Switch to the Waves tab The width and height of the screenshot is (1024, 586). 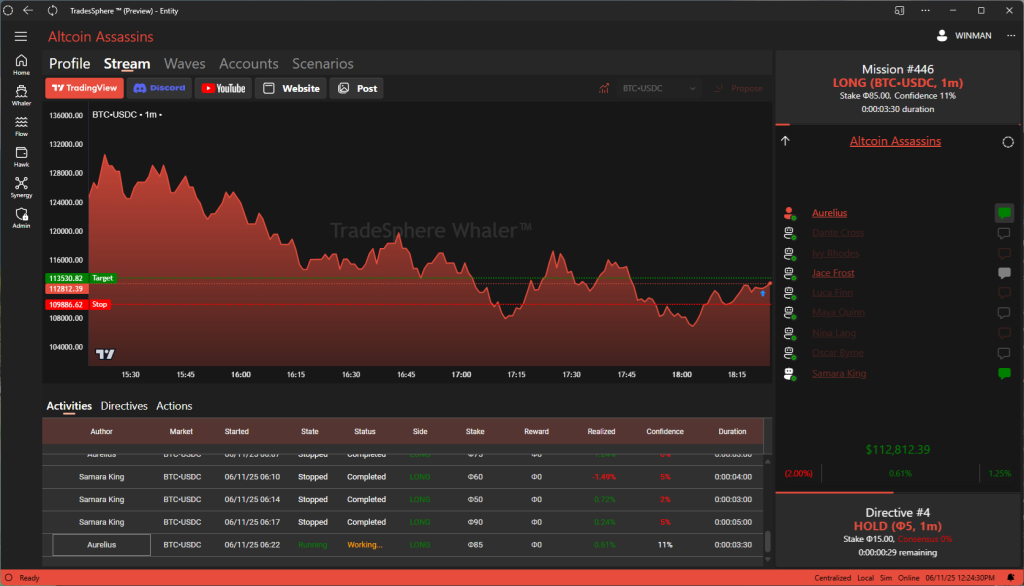pos(184,64)
